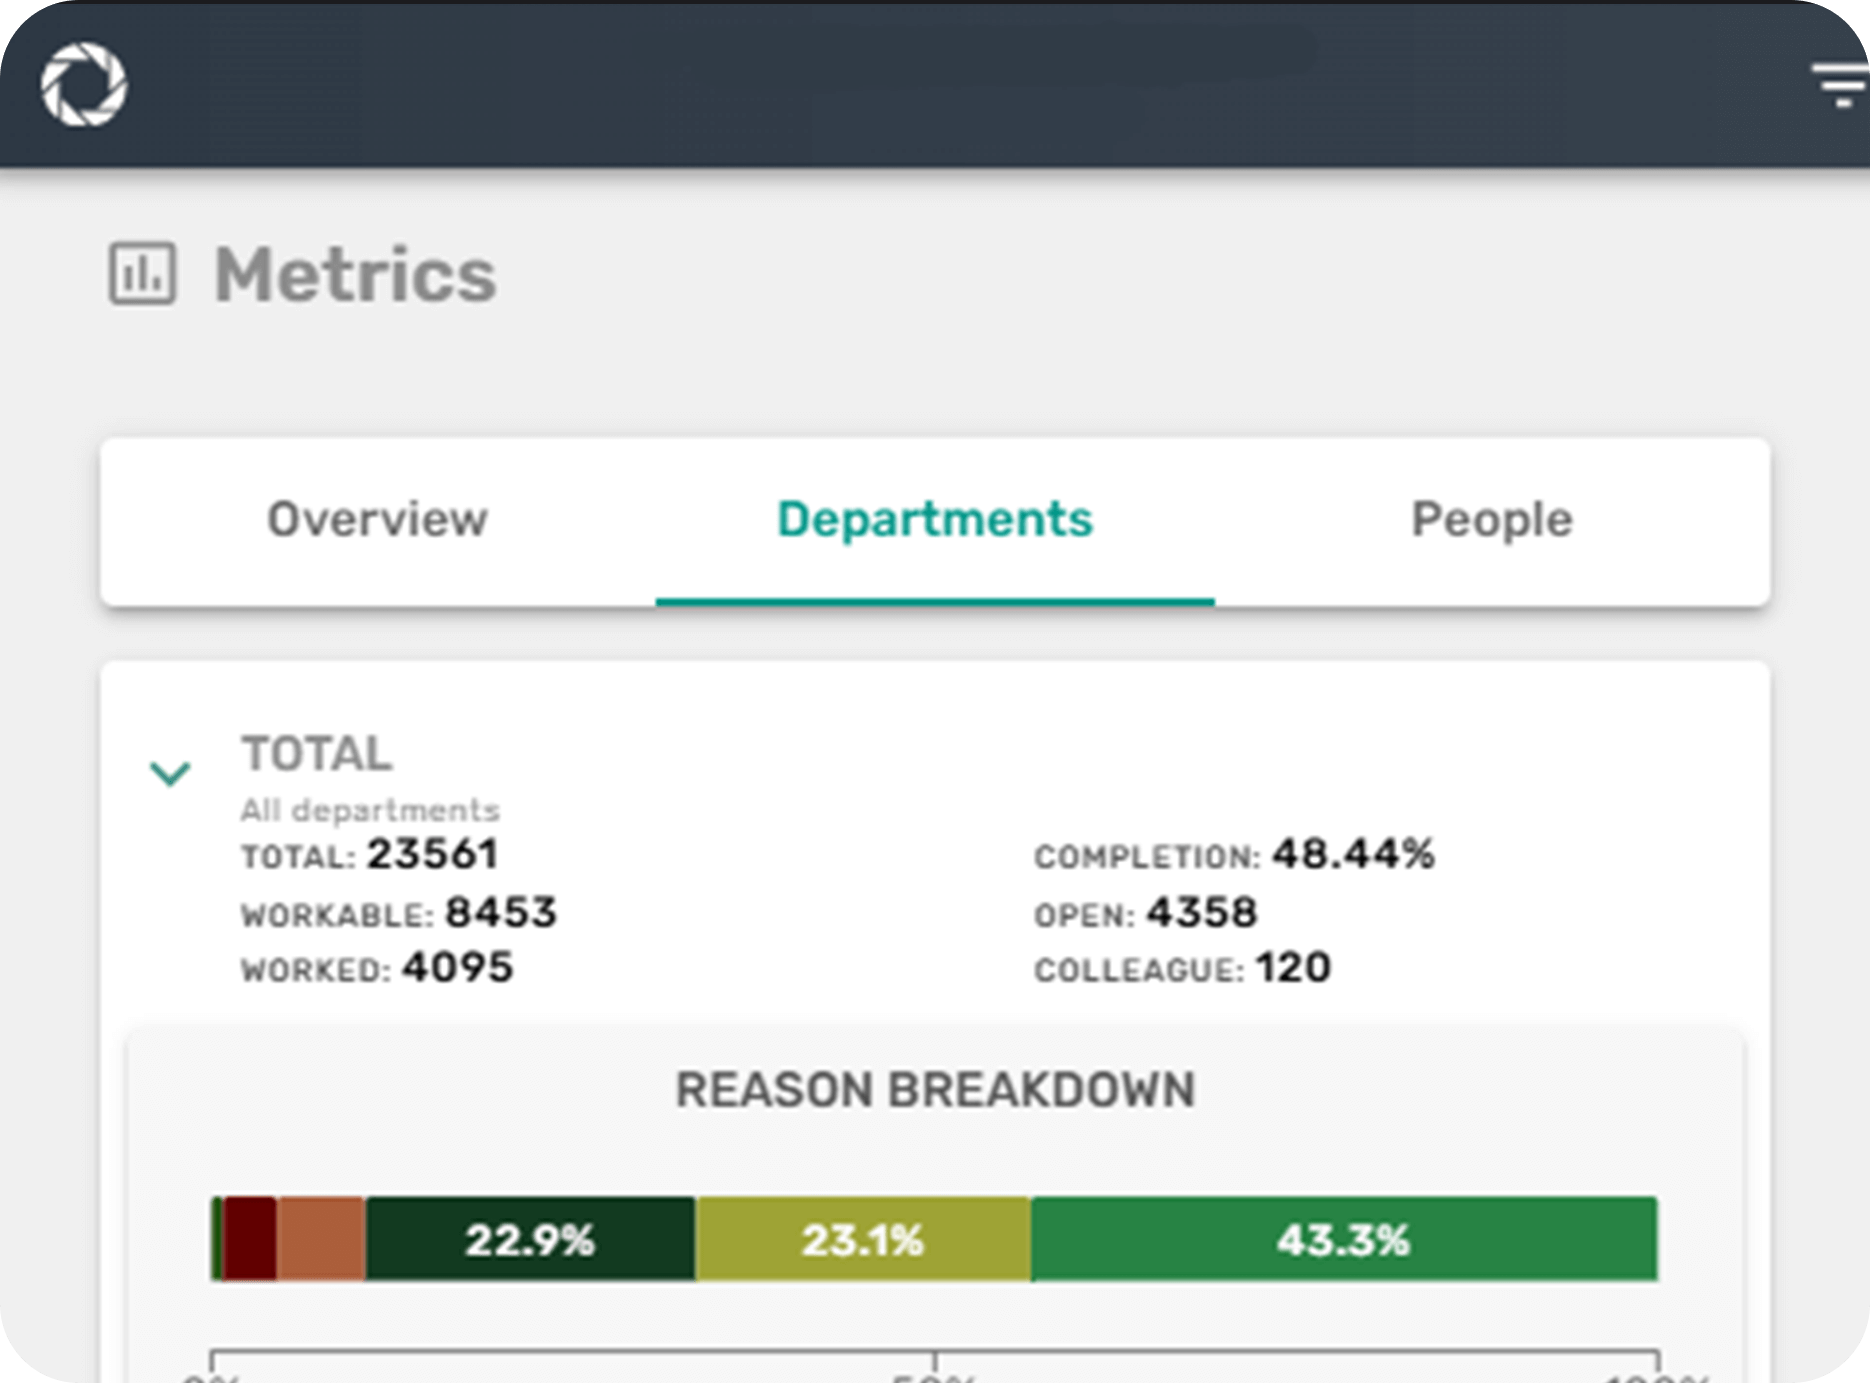Viewport: 1870px width, 1383px height.
Task: Click the orange-brown bar segment
Action: (321, 1239)
